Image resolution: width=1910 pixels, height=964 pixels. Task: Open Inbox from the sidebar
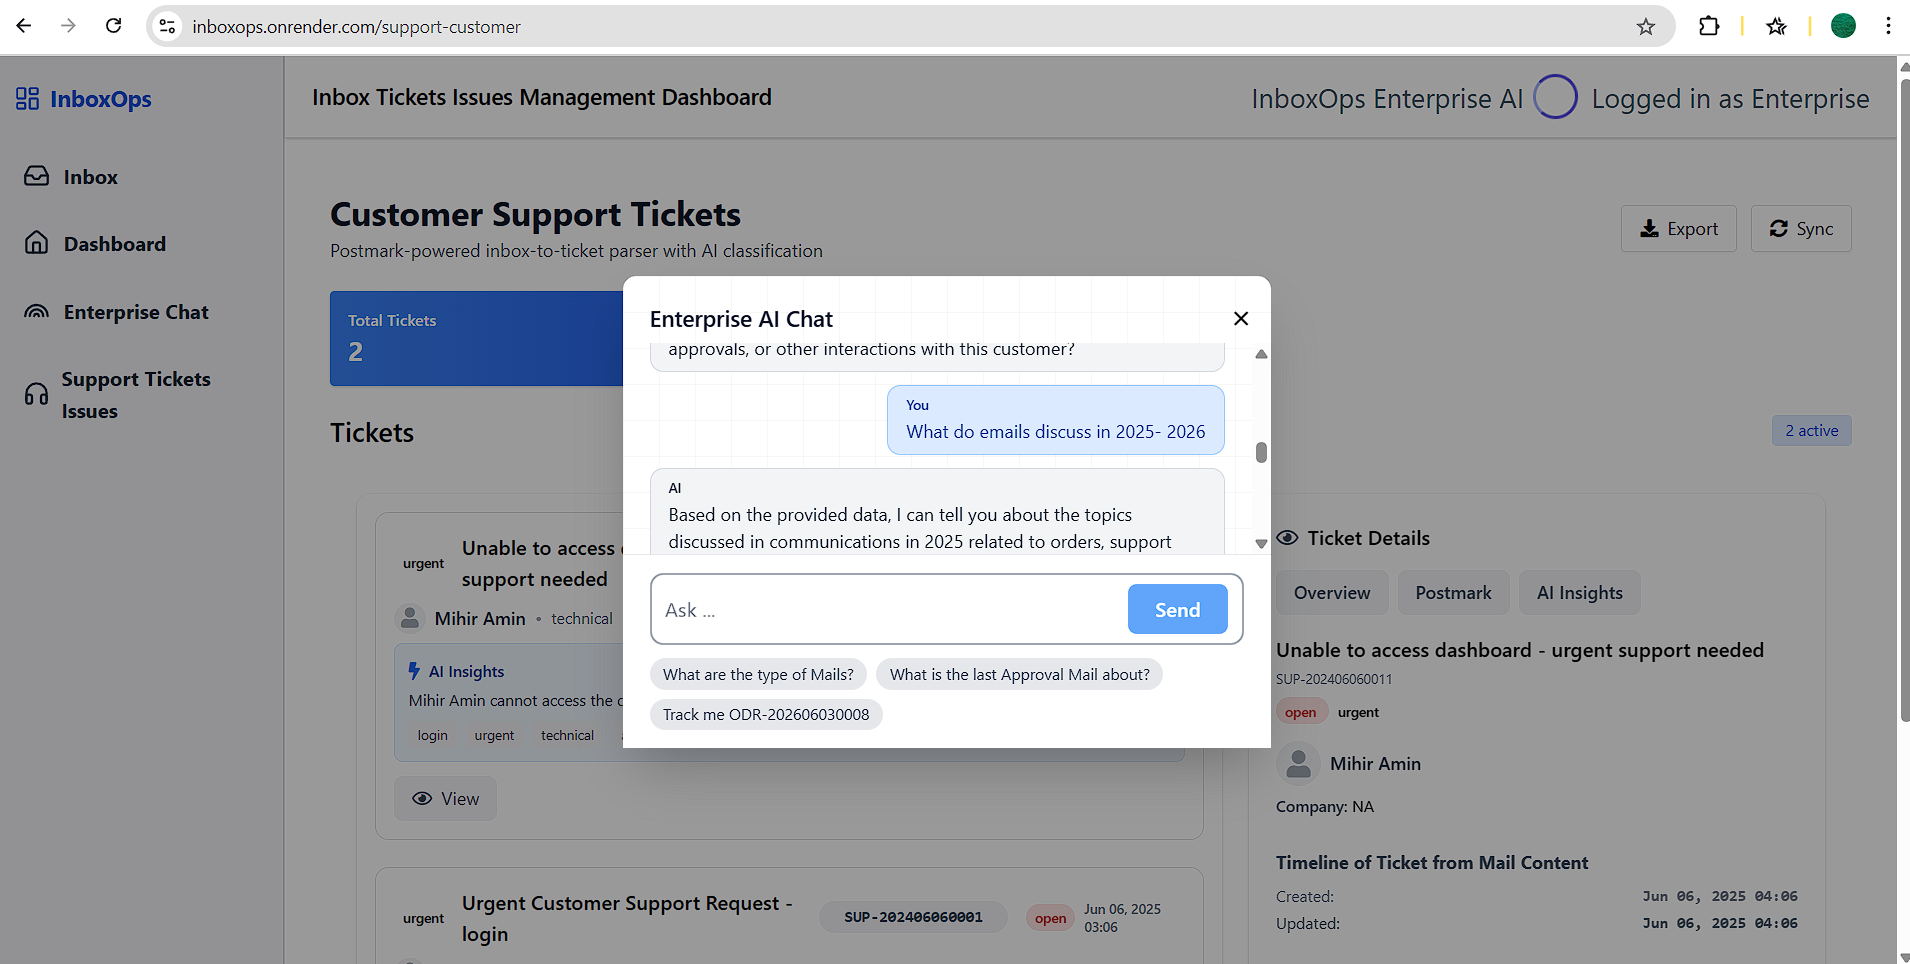click(x=90, y=177)
